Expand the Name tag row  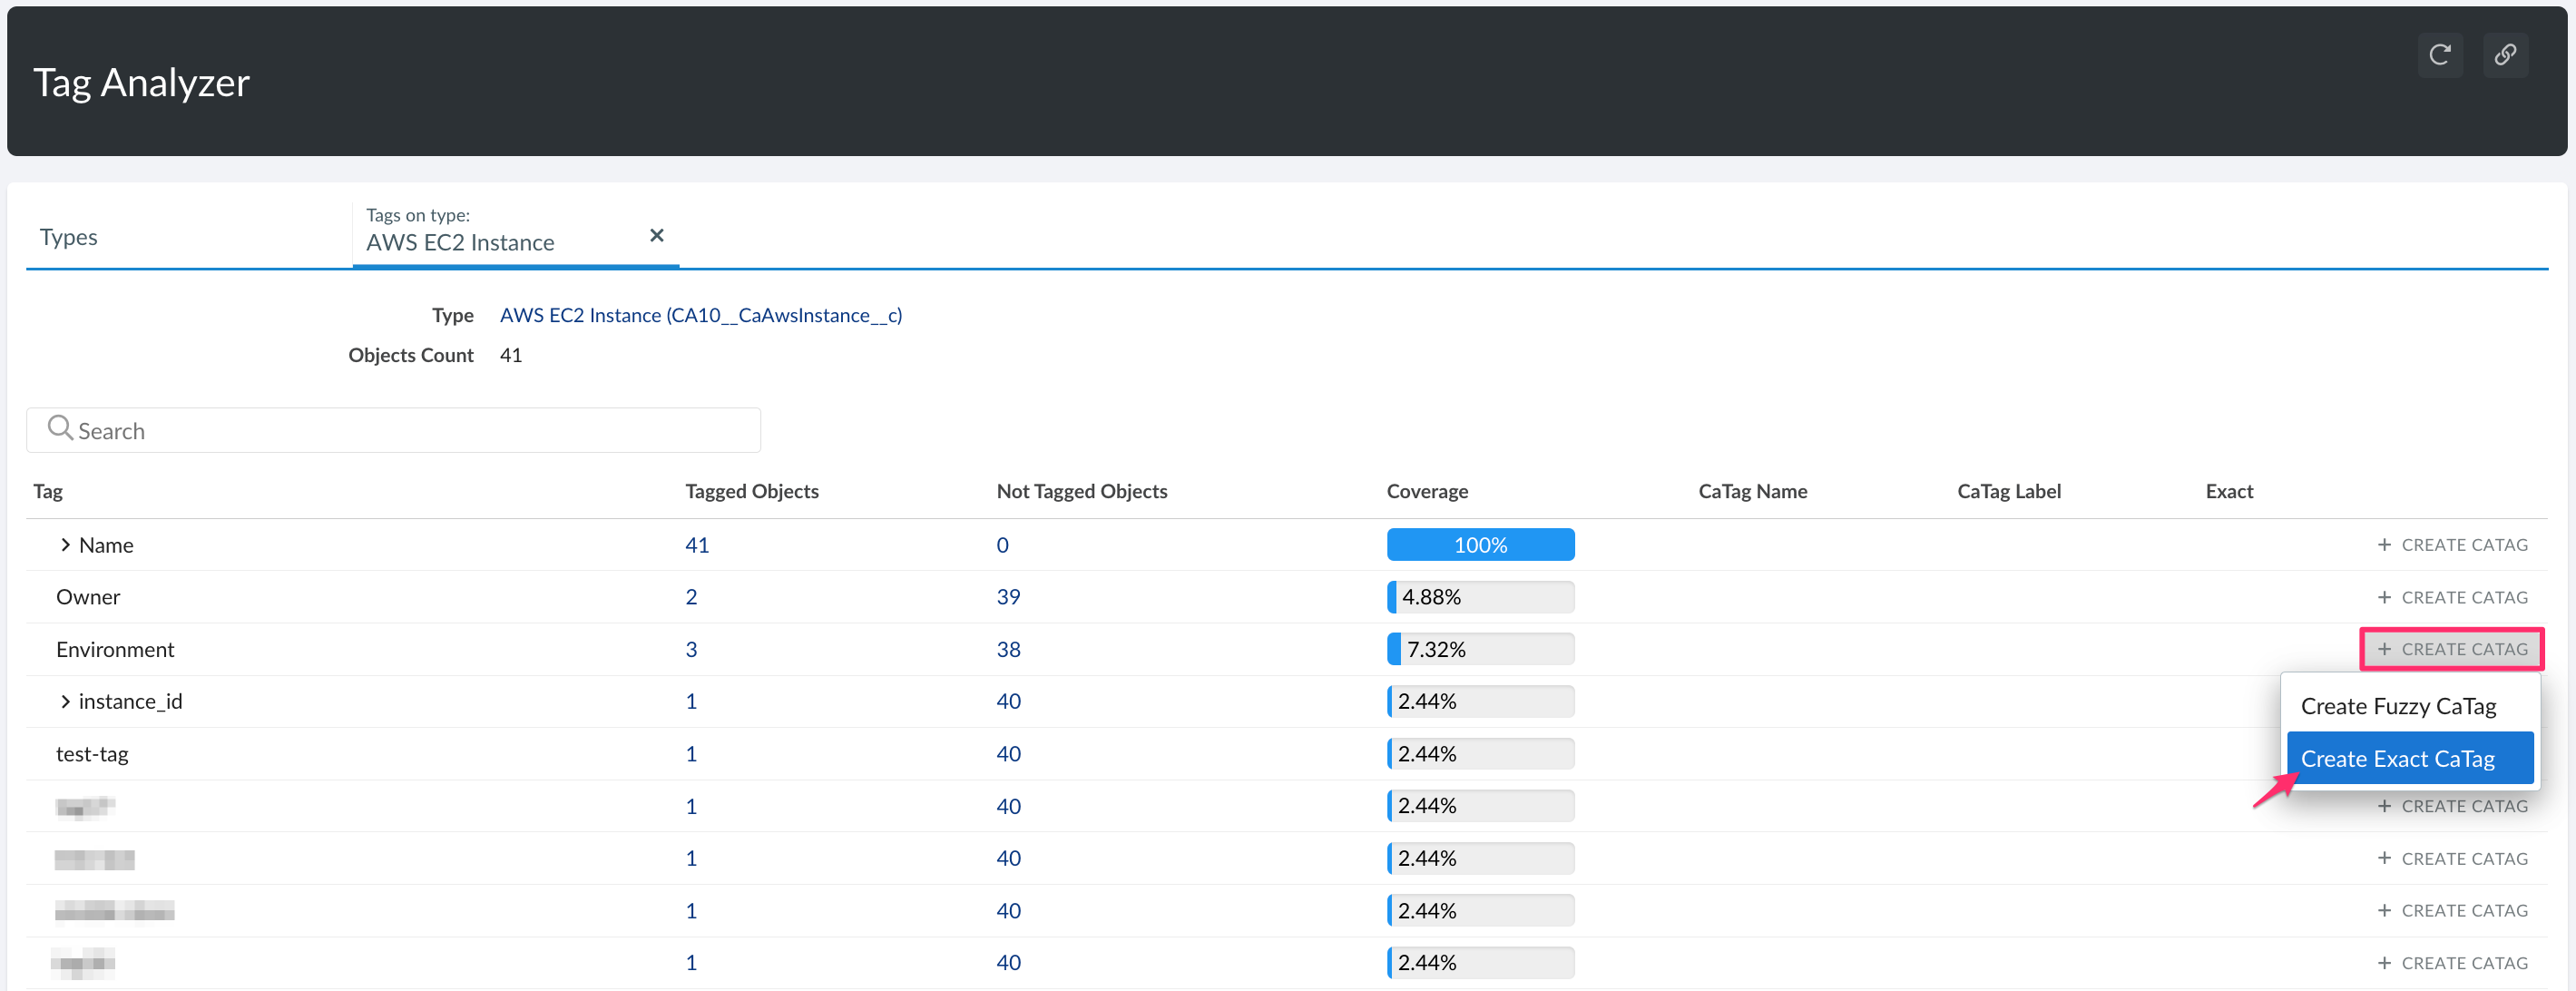coord(65,545)
